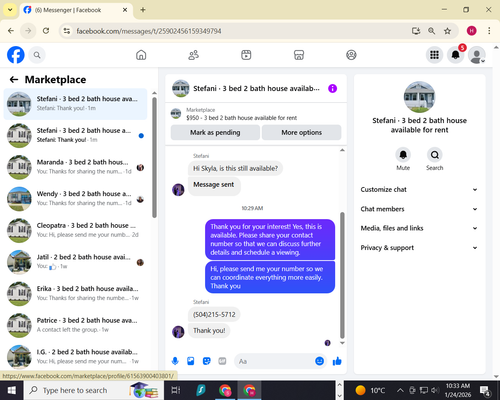Screen dimensions: 500x400
Task: Open the I.G. 2 bed conversation
Action: (x=75, y=357)
